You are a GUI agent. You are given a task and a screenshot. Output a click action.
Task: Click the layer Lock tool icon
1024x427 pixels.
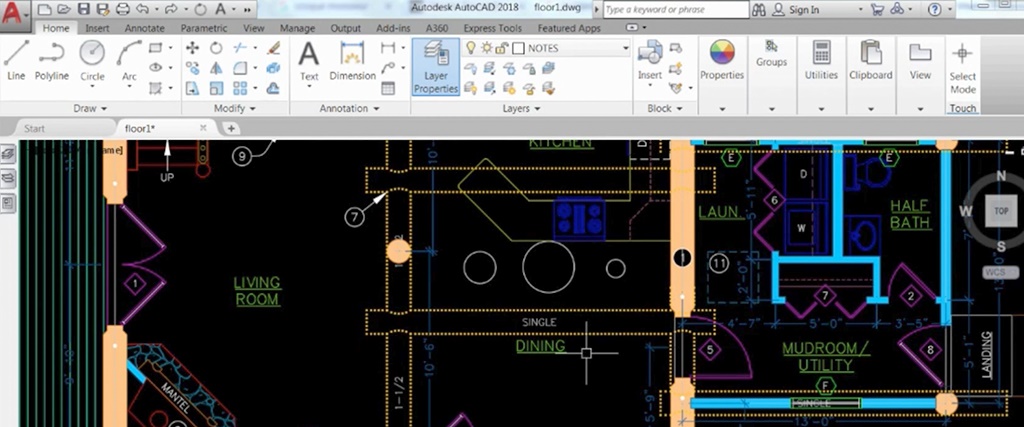pyautogui.click(x=529, y=68)
